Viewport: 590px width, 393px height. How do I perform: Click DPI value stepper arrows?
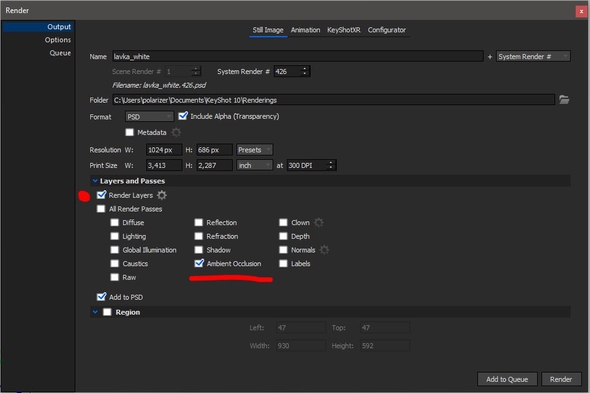click(x=331, y=165)
